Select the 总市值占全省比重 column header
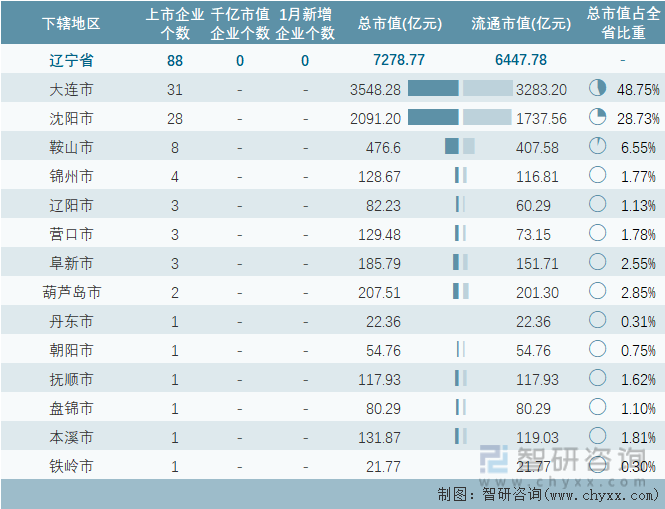The width and height of the screenshot is (665, 509). (623, 23)
